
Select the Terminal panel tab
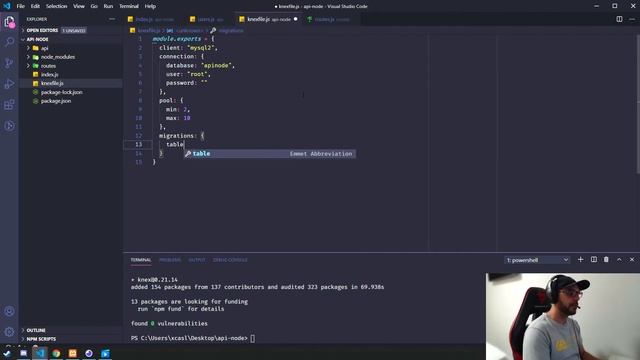[141, 260]
